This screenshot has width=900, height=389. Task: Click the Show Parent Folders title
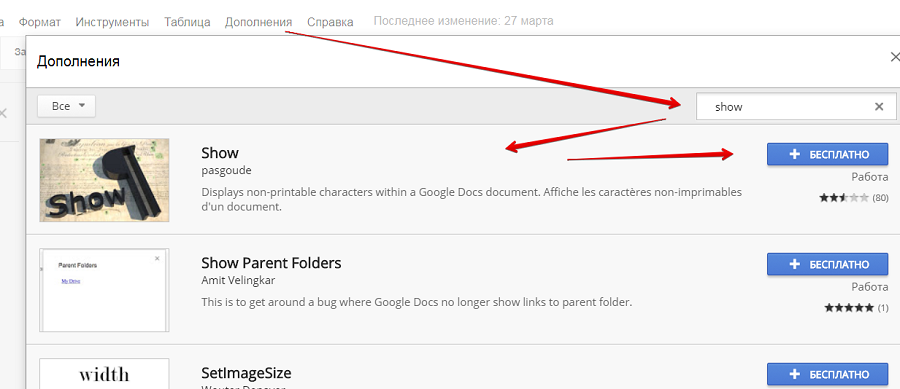[x=271, y=263]
